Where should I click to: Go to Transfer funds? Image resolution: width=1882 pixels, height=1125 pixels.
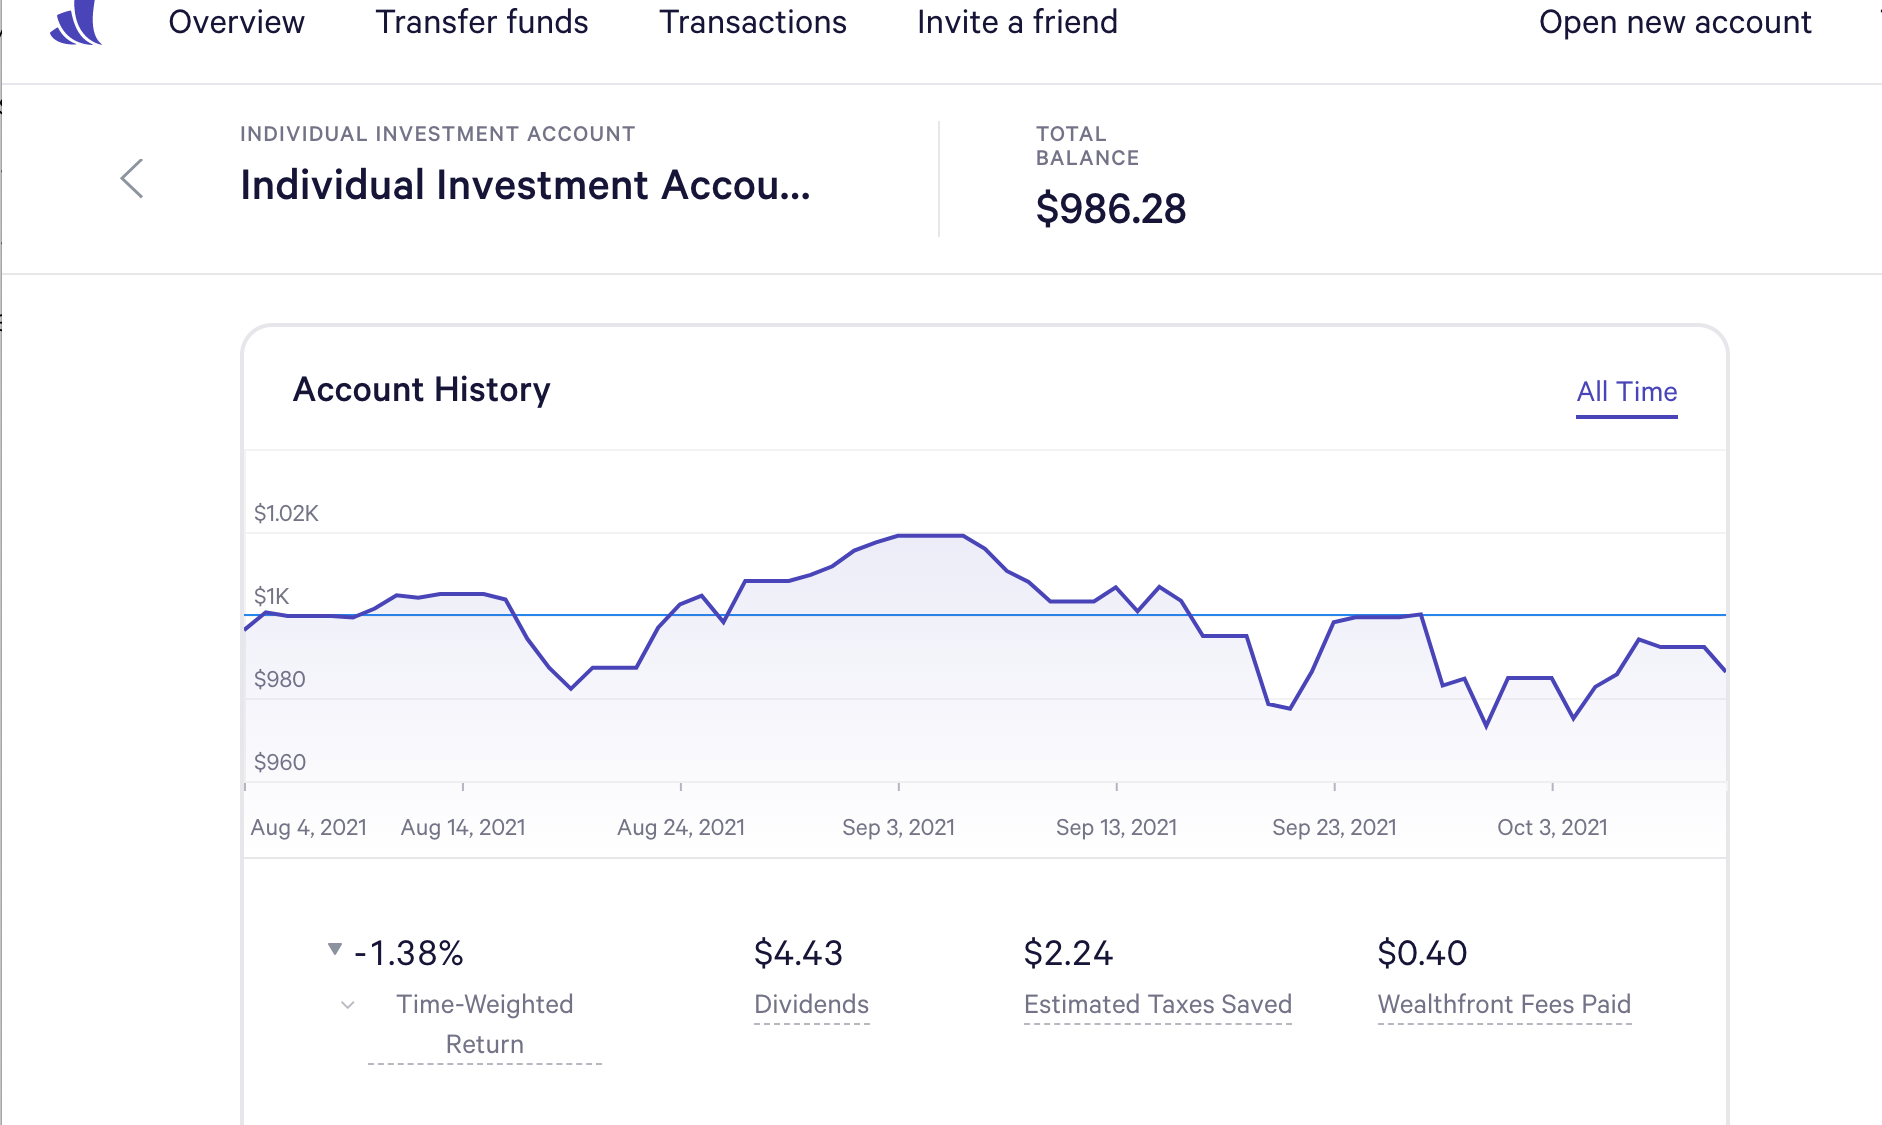click(x=482, y=22)
